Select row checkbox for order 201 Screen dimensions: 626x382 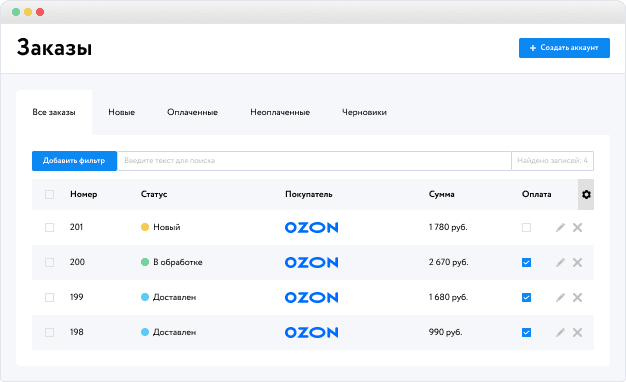coord(50,228)
